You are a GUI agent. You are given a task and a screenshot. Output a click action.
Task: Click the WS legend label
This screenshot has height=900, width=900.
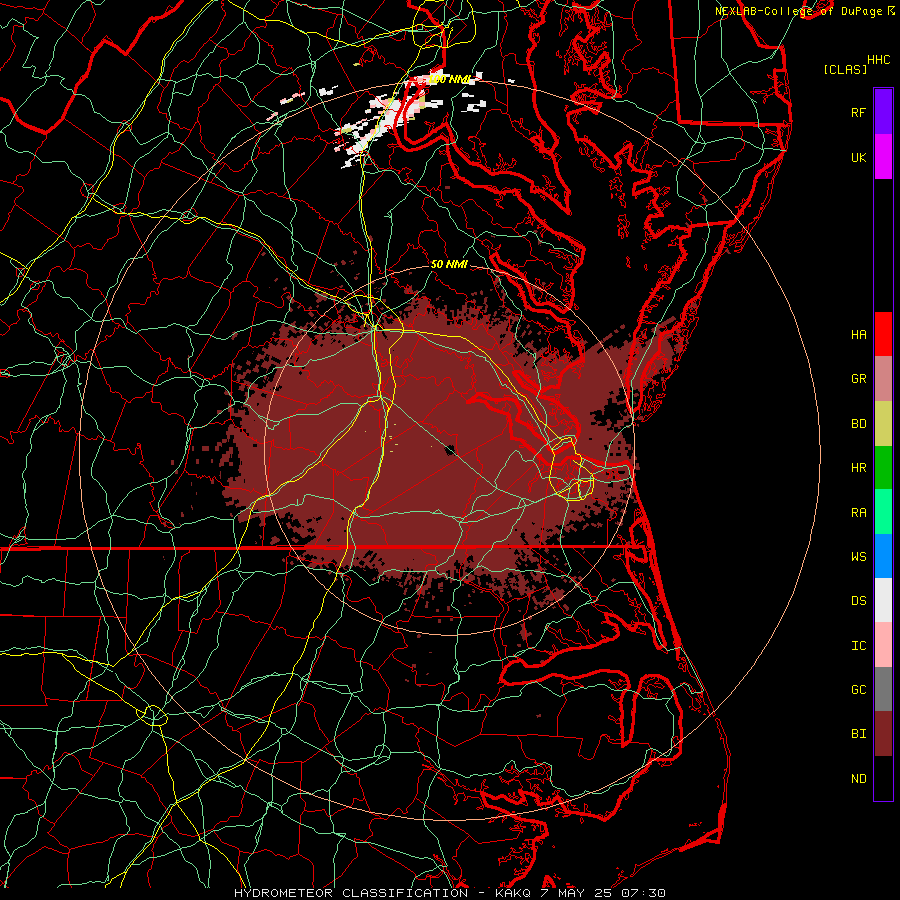tap(858, 556)
